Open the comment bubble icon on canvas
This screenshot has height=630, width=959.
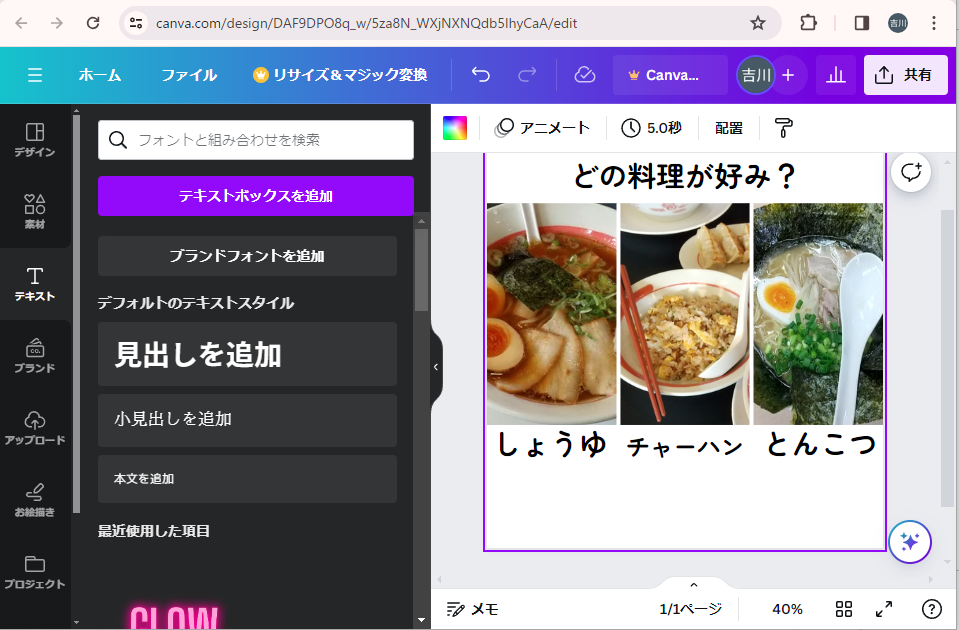pos(911,172)
